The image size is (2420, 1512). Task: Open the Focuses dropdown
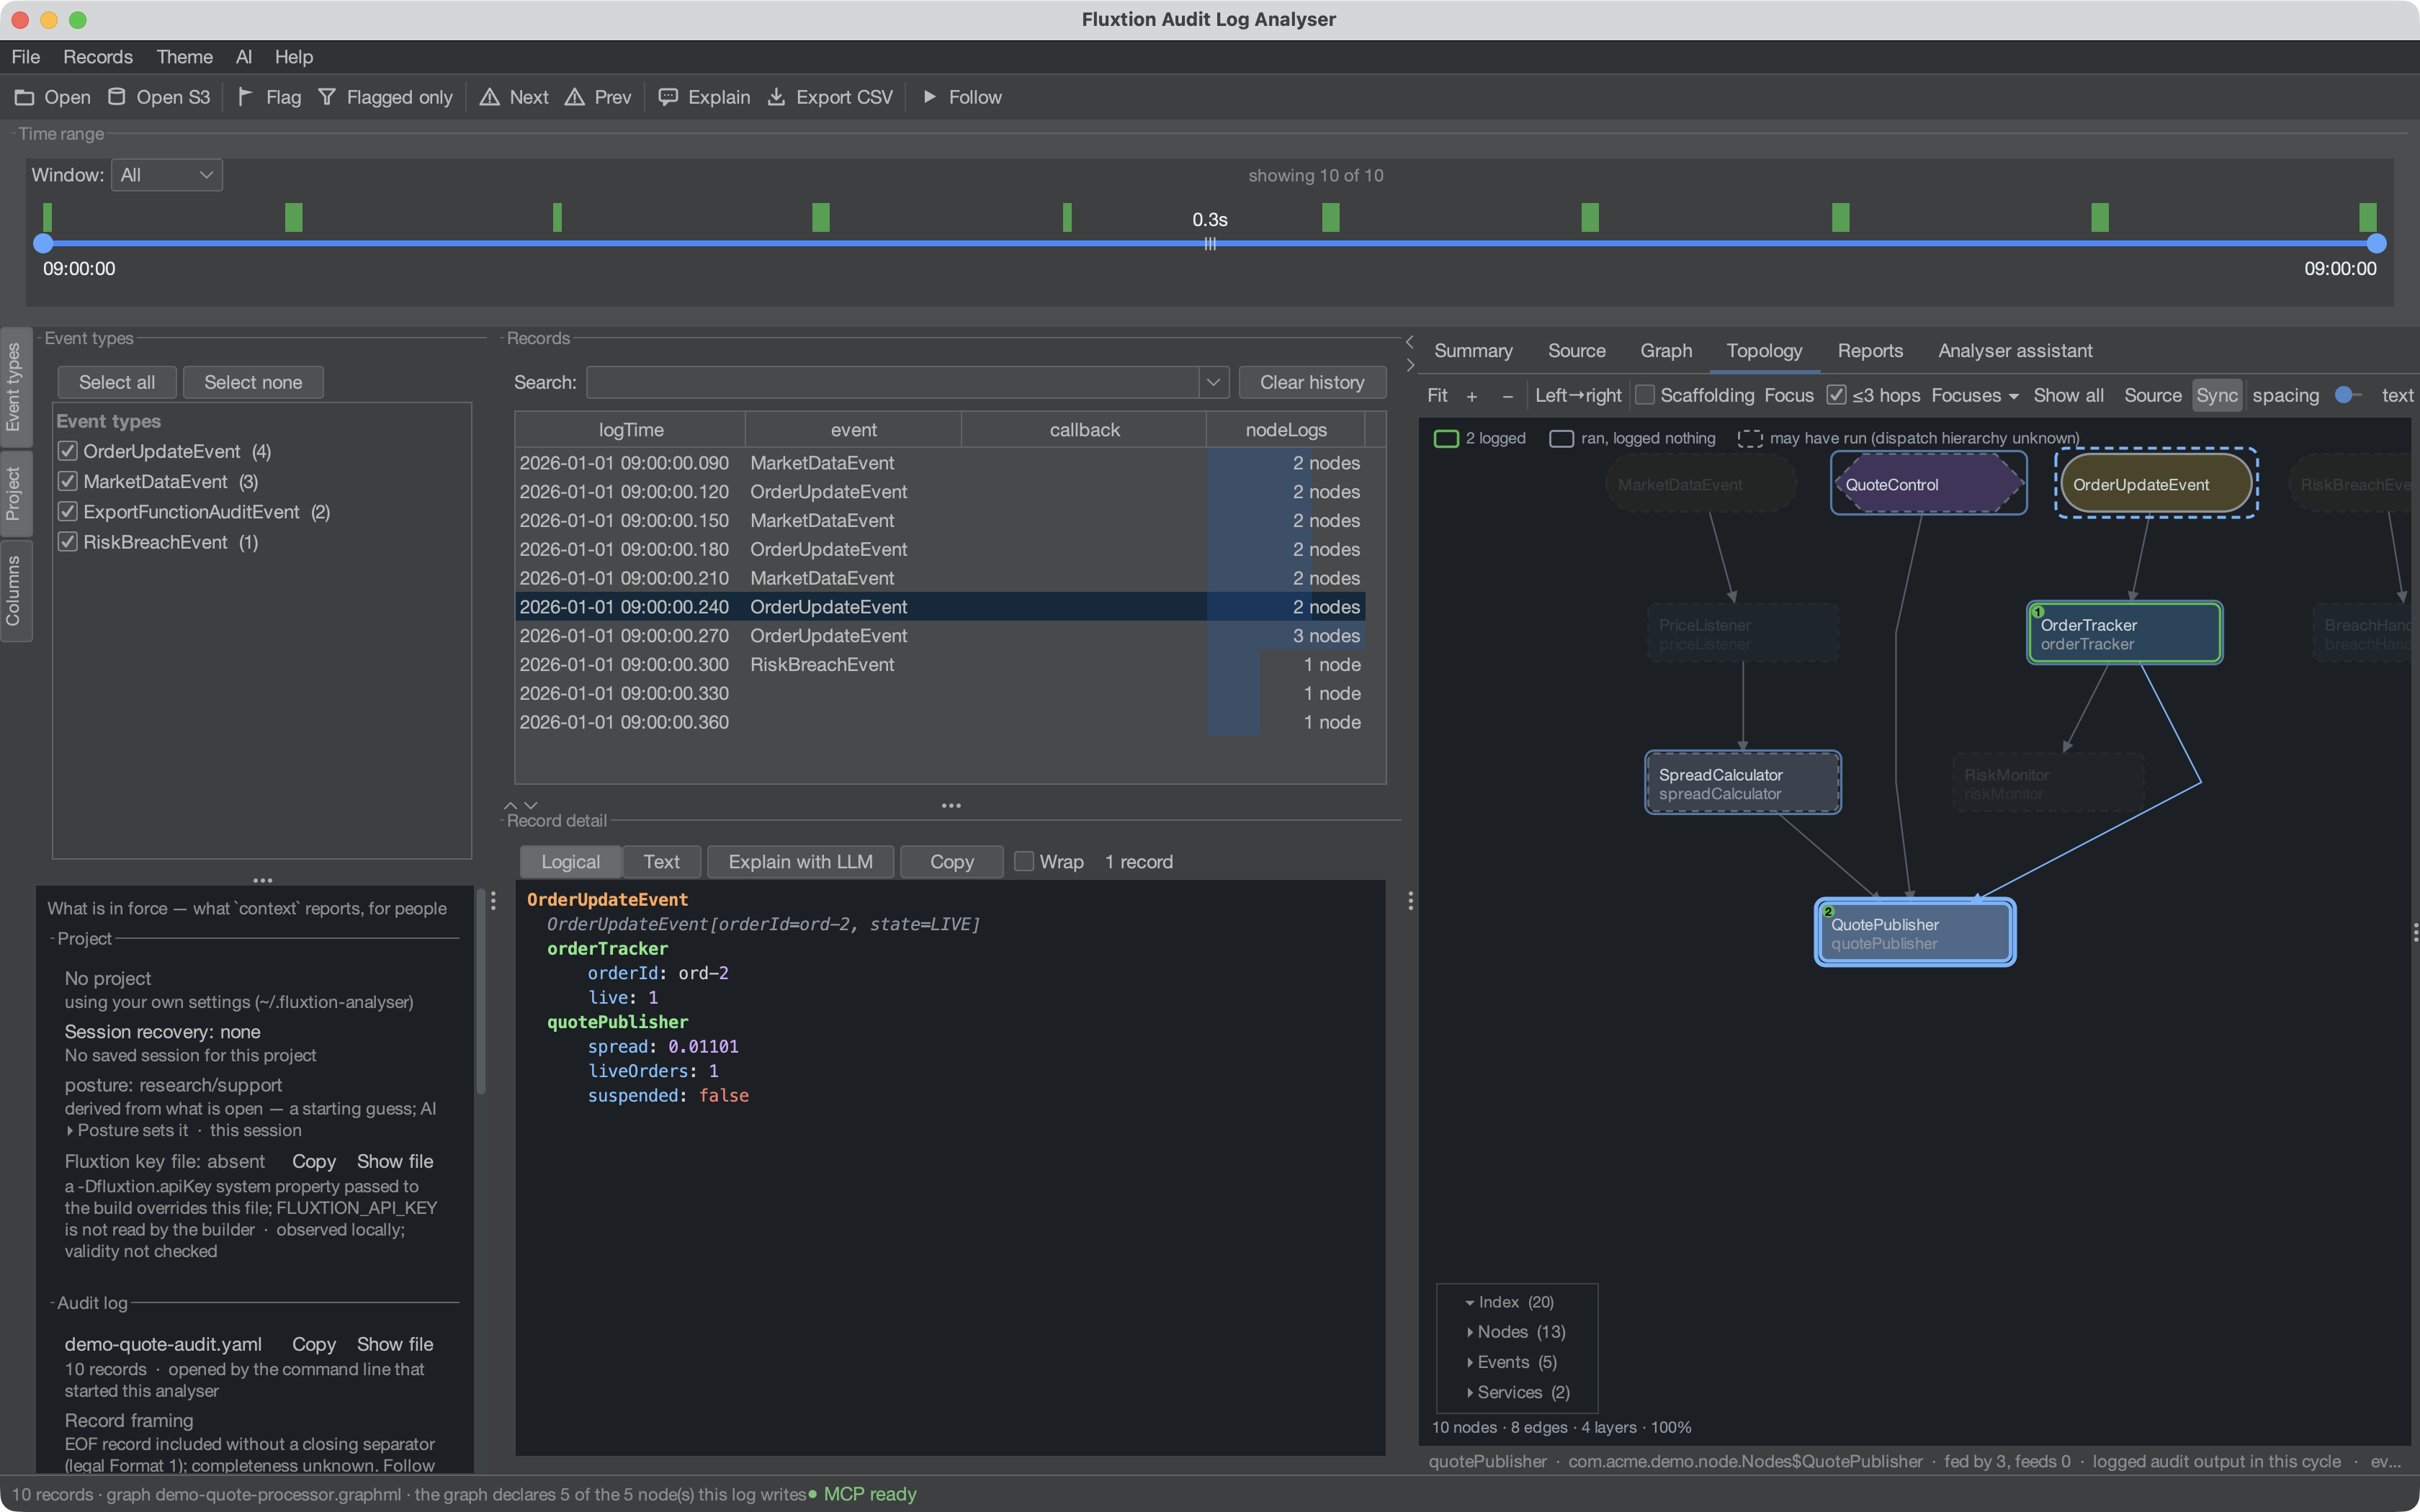[1974, 395]
